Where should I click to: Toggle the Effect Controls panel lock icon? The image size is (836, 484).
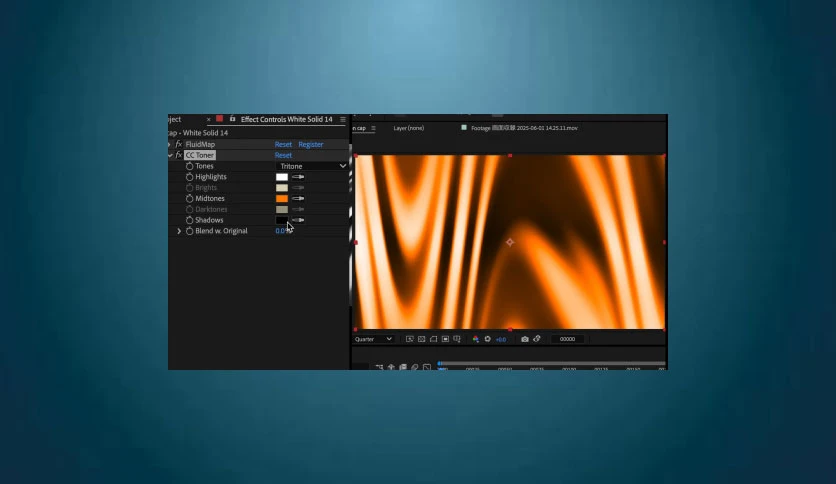coord(232,119)
